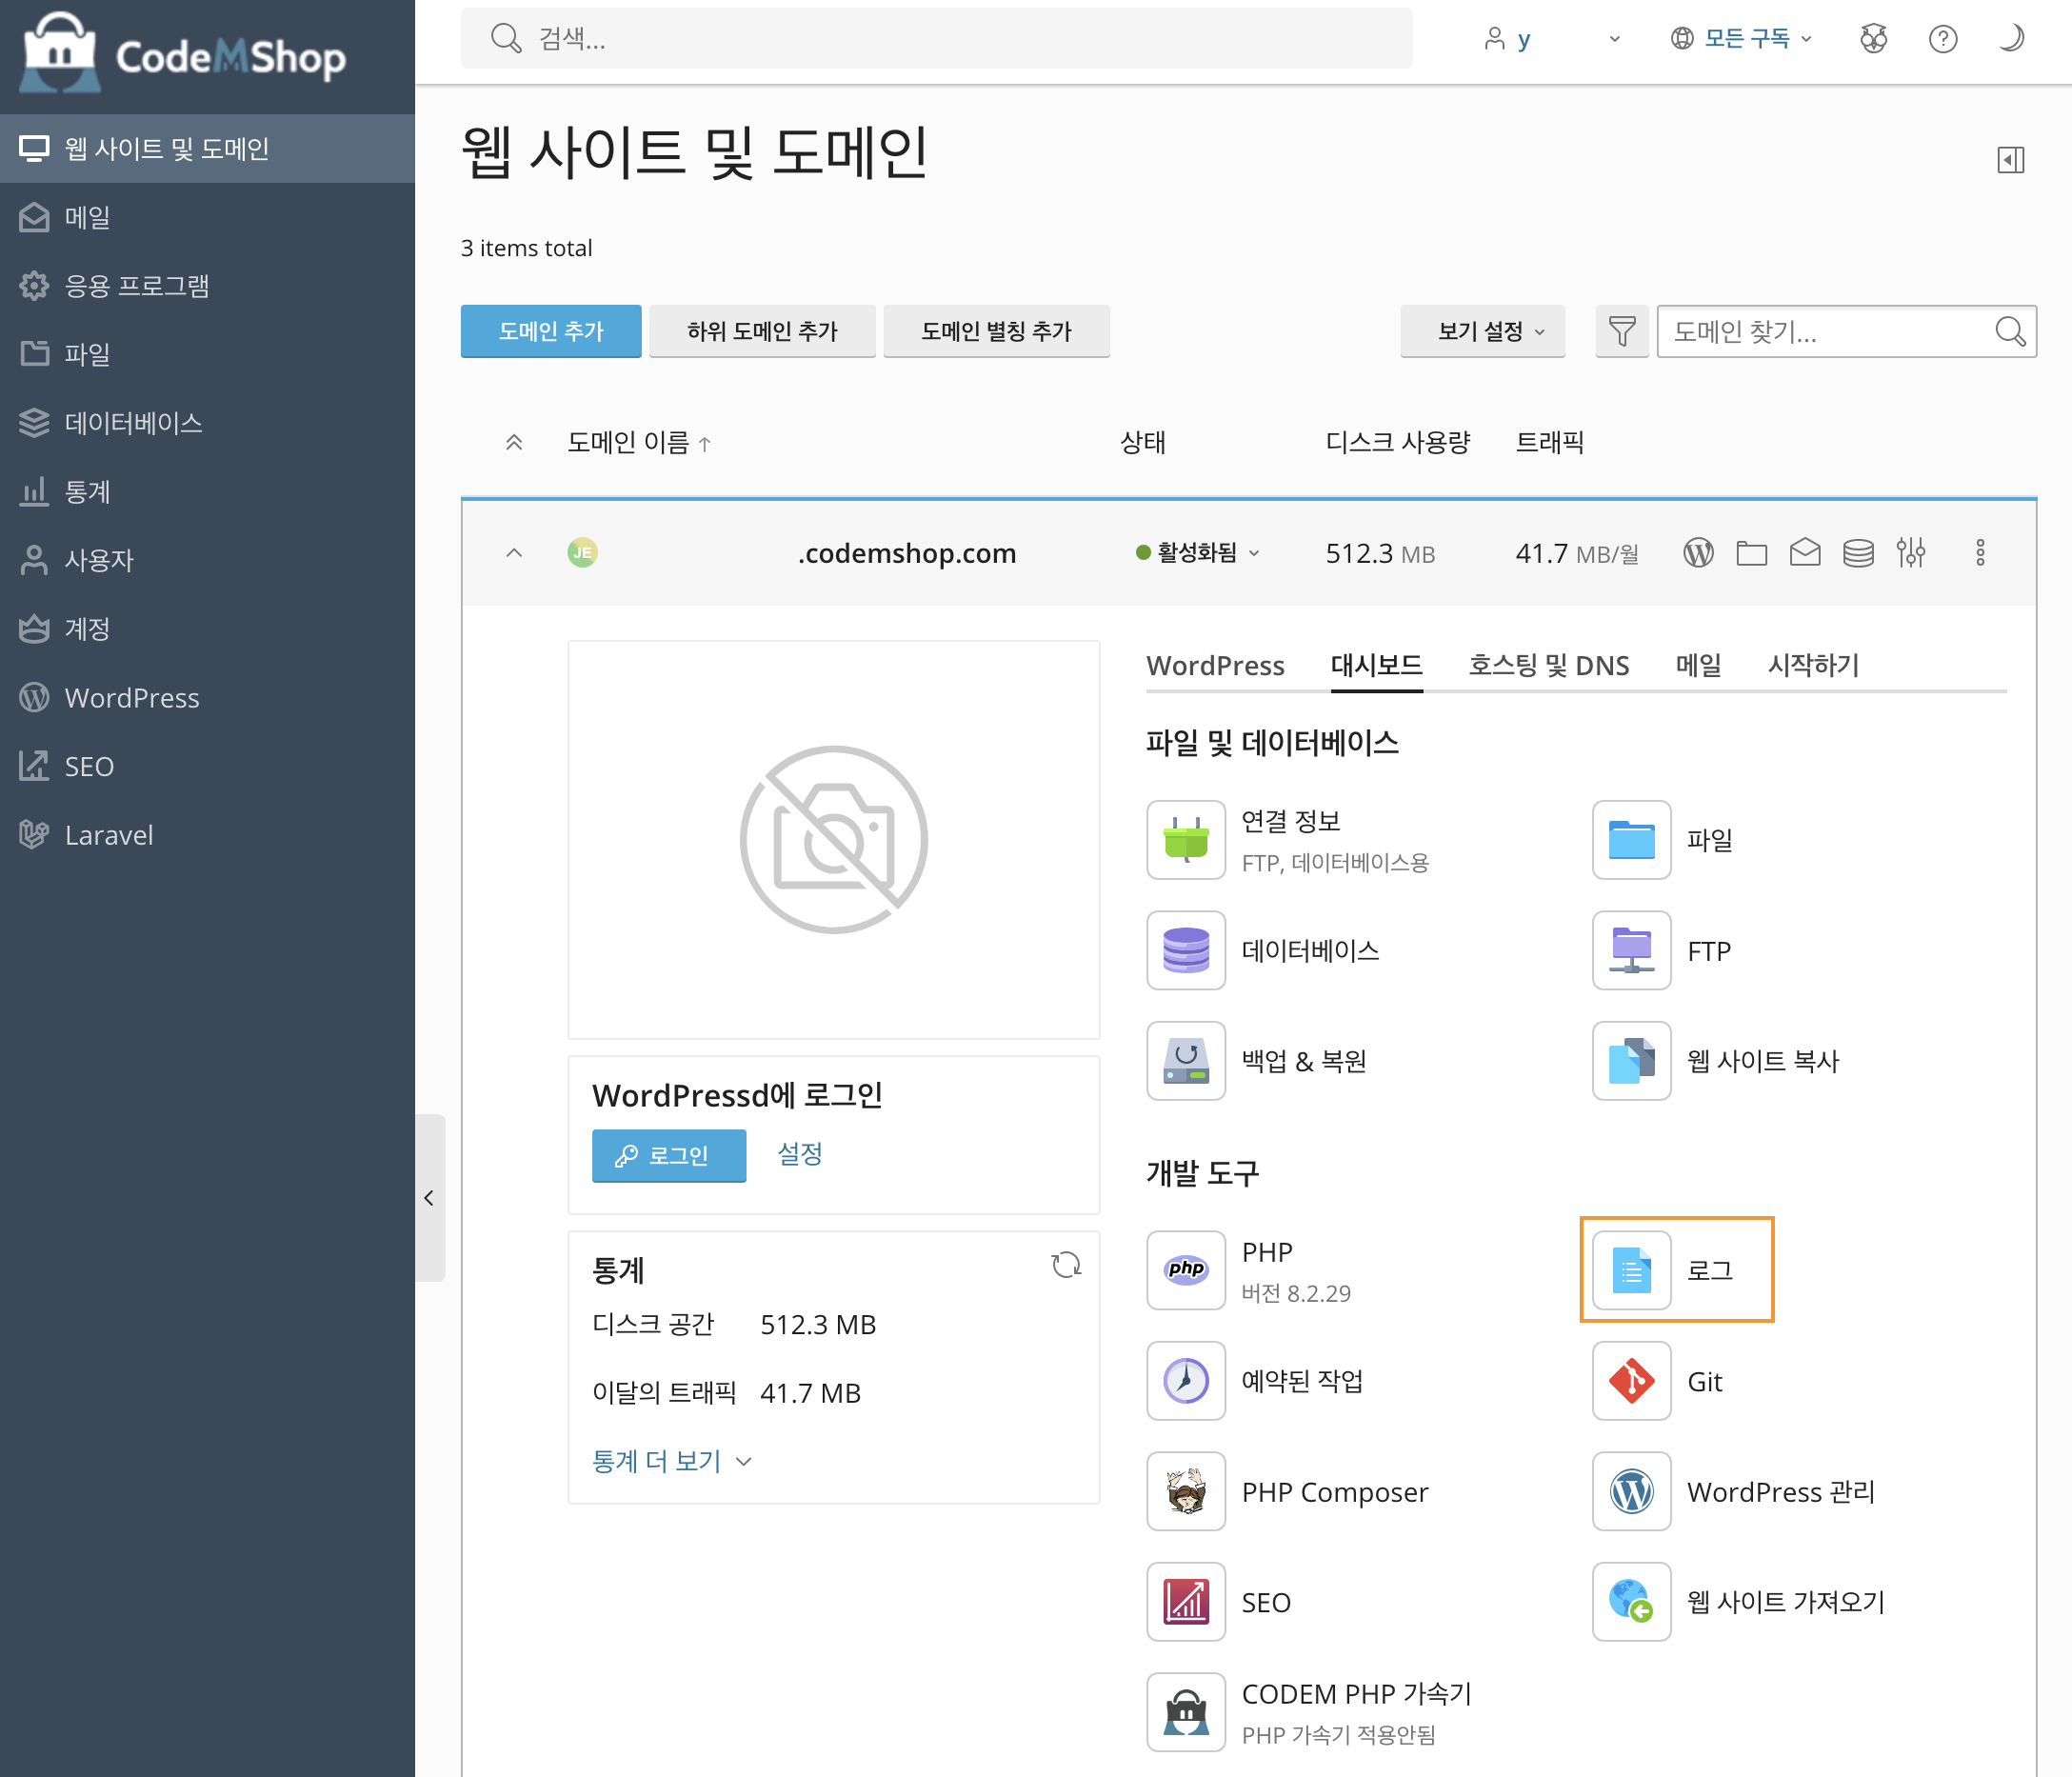Click the 도메인 추가 button
The image size is (2072, 1777).
551,331
